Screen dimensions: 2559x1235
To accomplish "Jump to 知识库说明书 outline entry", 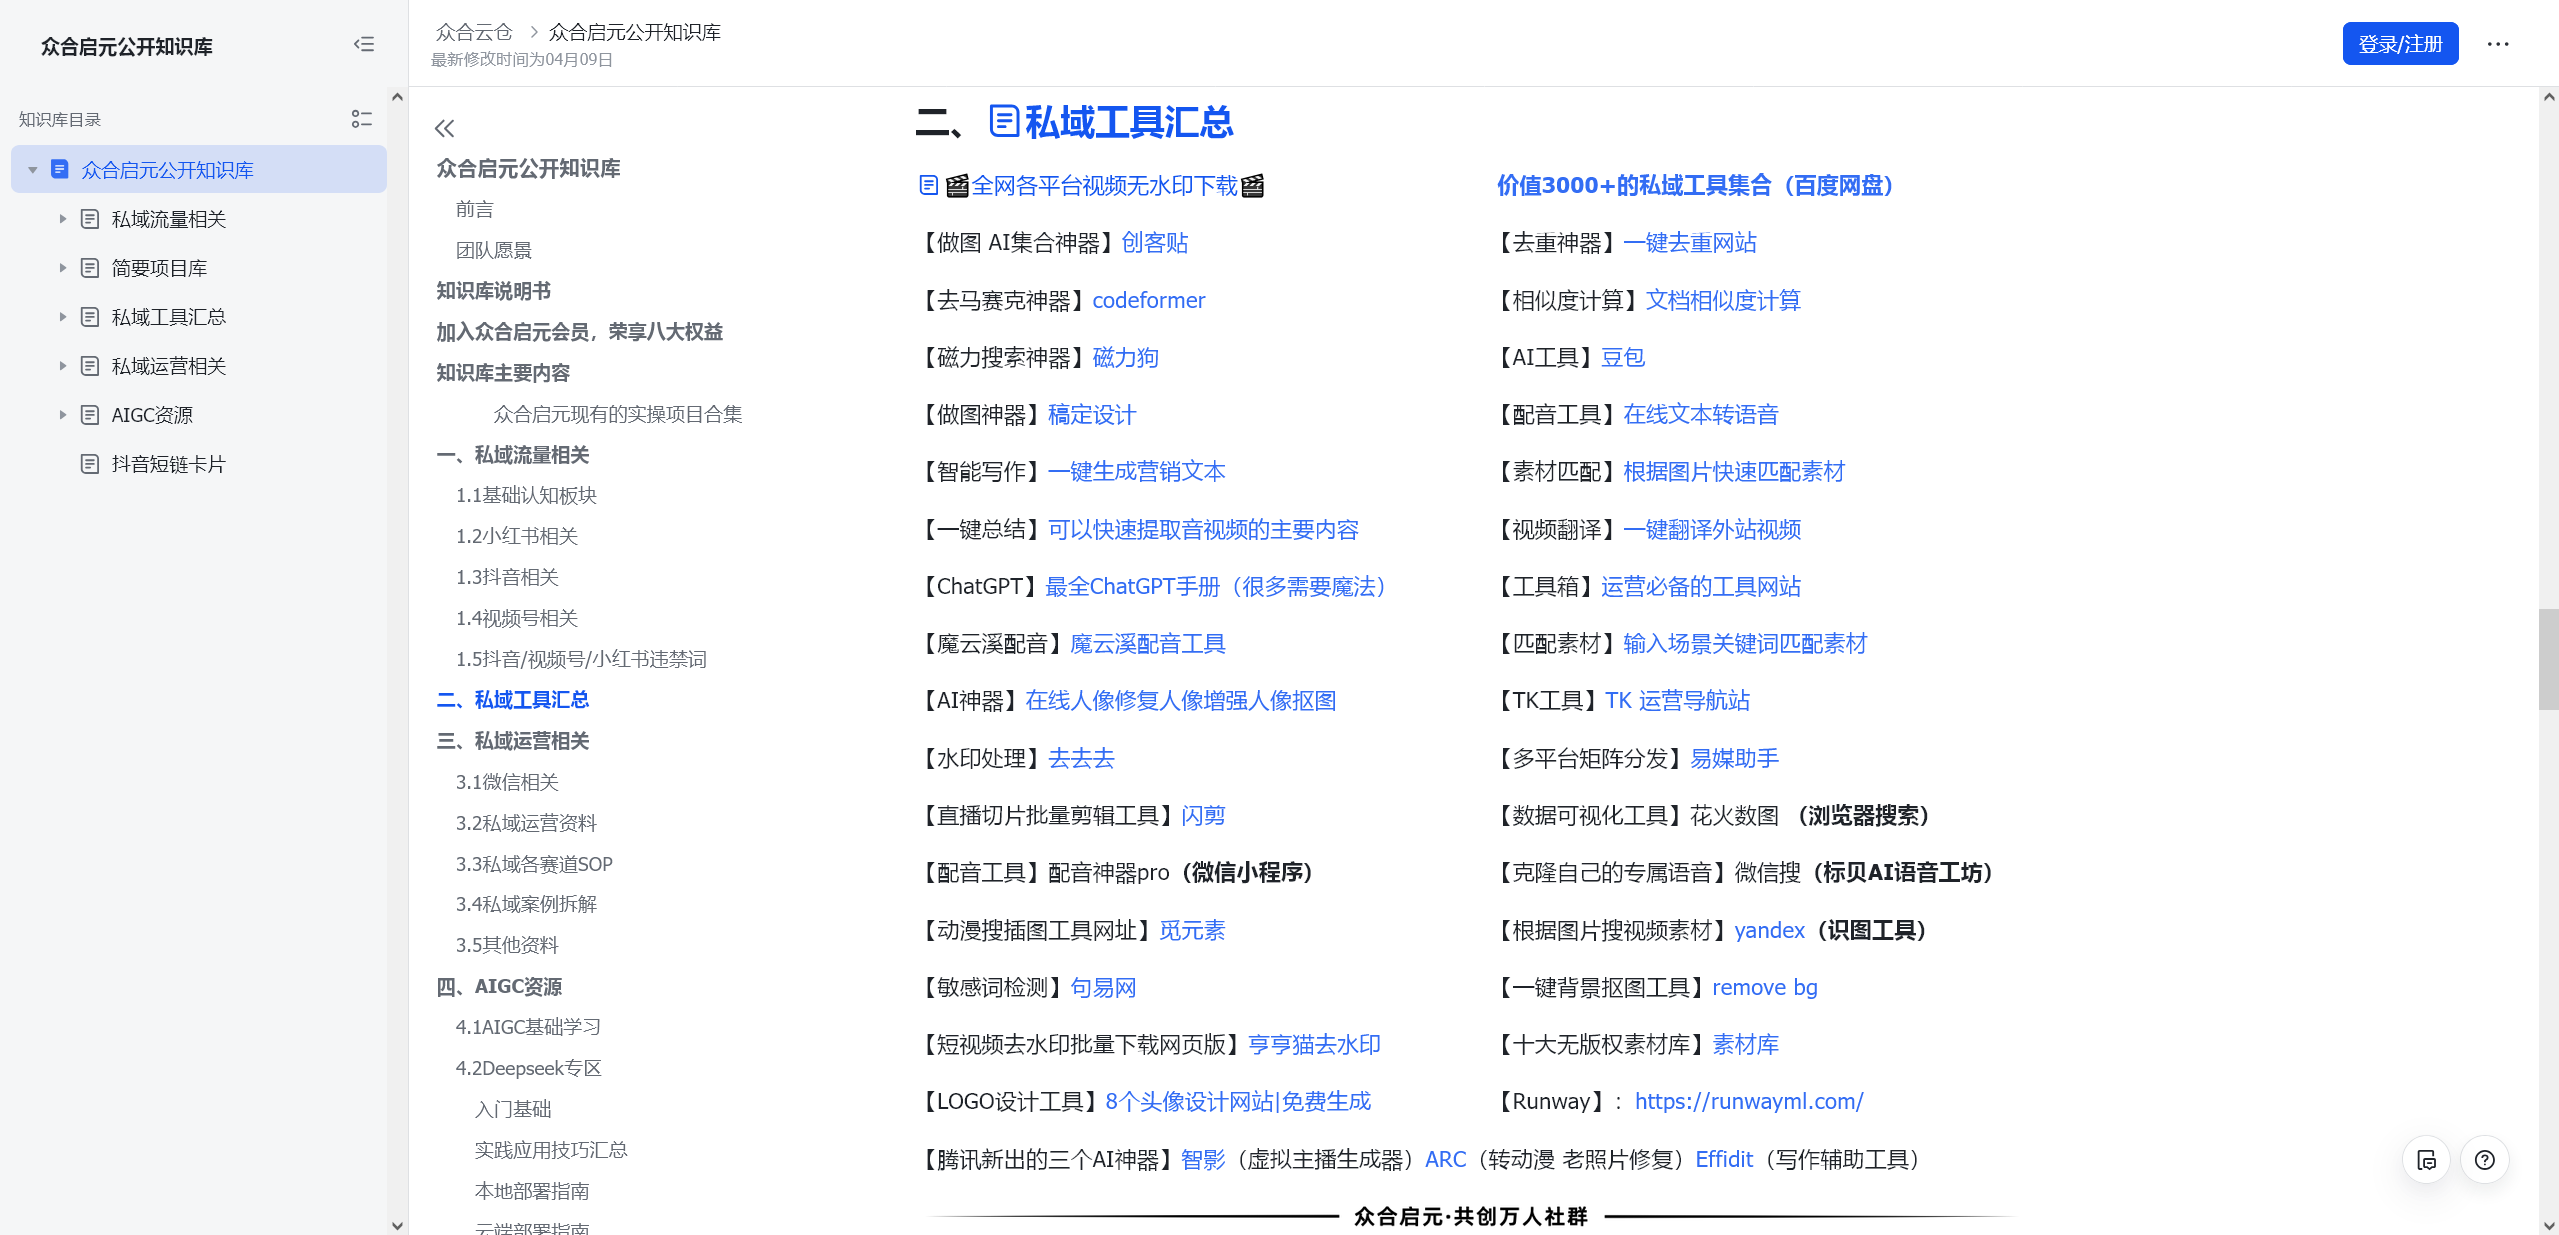I will click(493, 291).
